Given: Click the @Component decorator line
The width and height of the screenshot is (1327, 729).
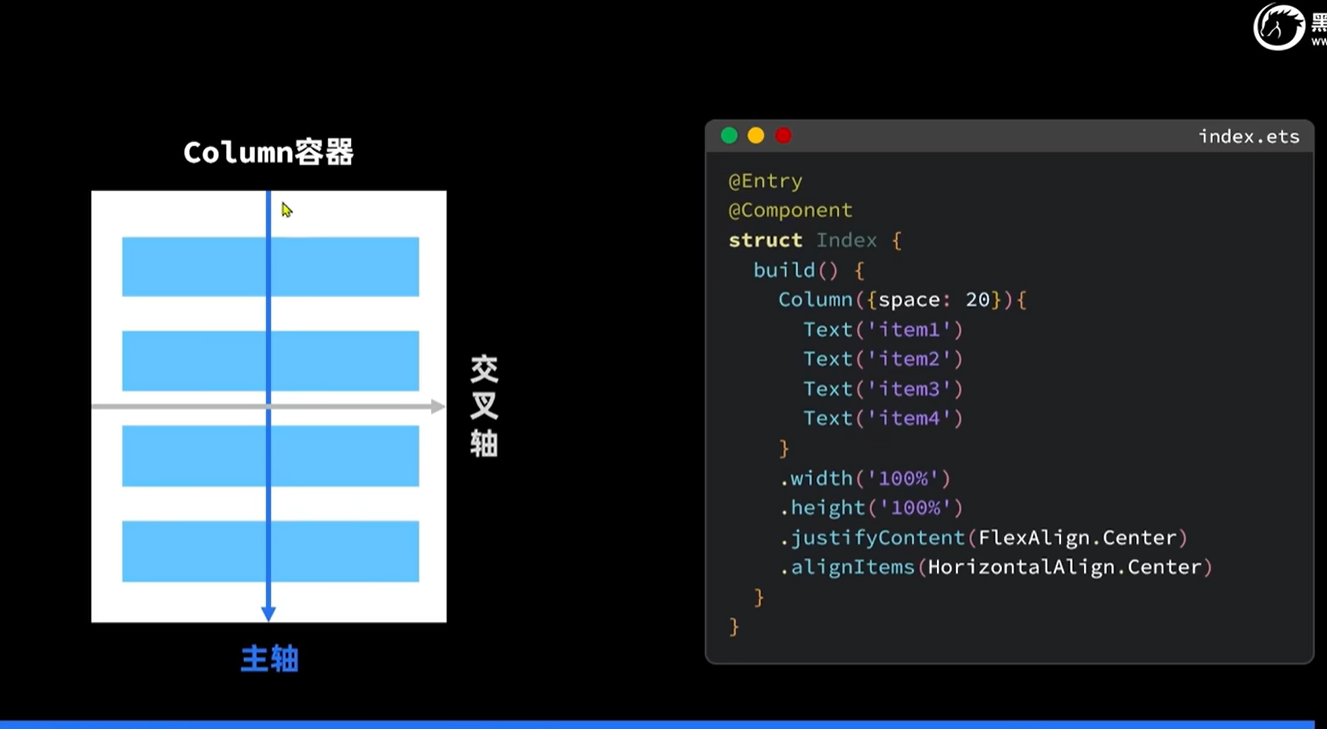Looking at the screenshot, I should tap(790, 210).
